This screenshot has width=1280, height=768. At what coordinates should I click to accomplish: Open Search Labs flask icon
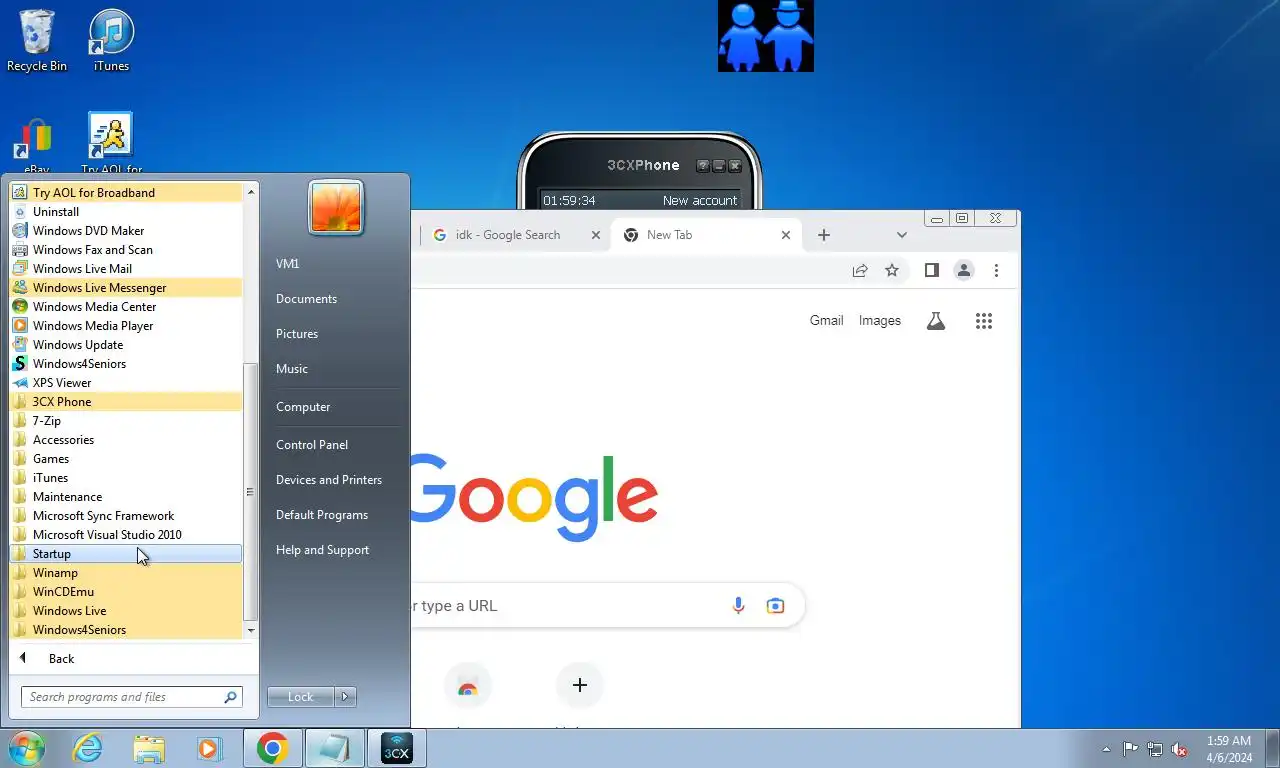[936, 321]
